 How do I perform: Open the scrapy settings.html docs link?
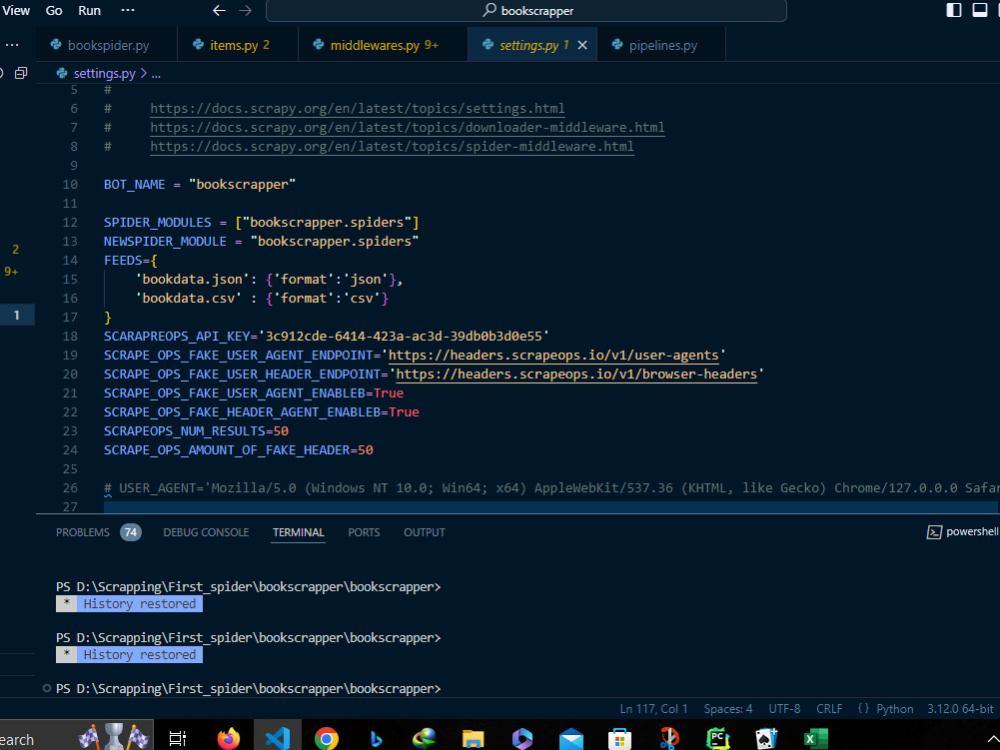[357, 108]
